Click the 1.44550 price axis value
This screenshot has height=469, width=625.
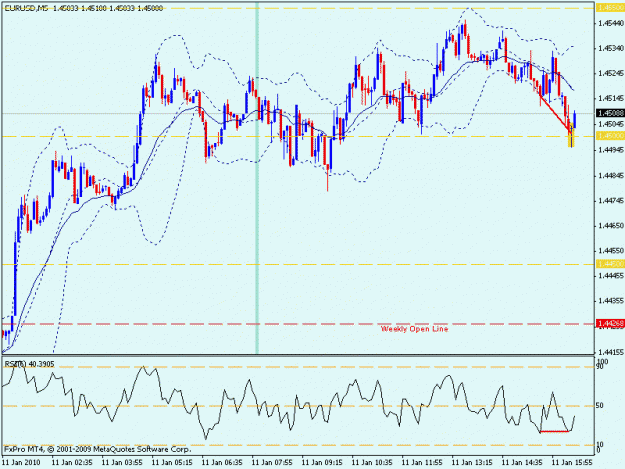tap(611, 251)
